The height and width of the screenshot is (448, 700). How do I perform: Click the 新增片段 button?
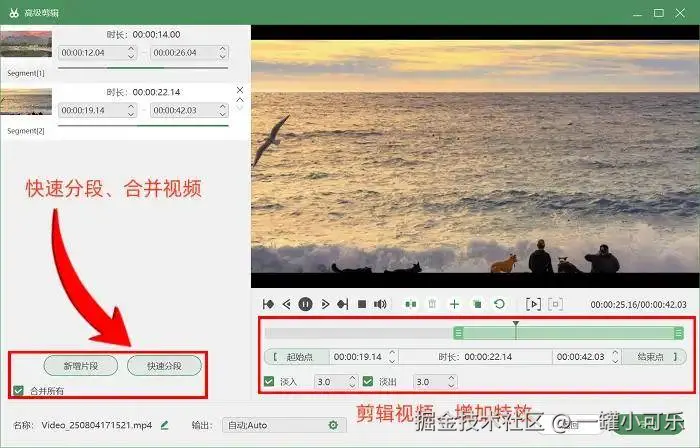[81, 366]
